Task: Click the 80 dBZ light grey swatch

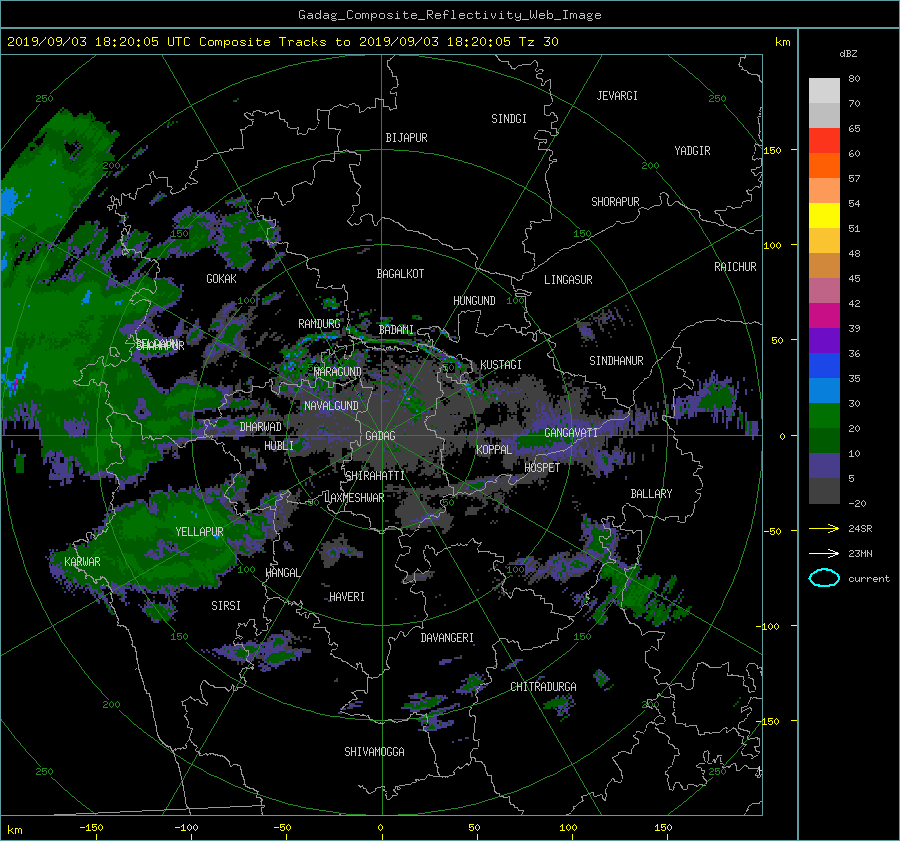Action: 824,90
